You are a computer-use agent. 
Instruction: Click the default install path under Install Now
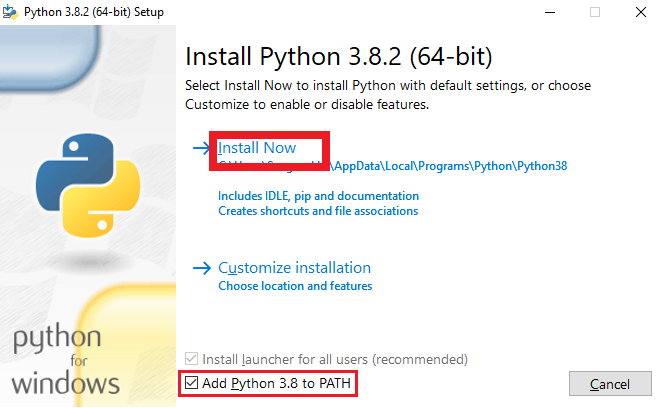point(393,166)
